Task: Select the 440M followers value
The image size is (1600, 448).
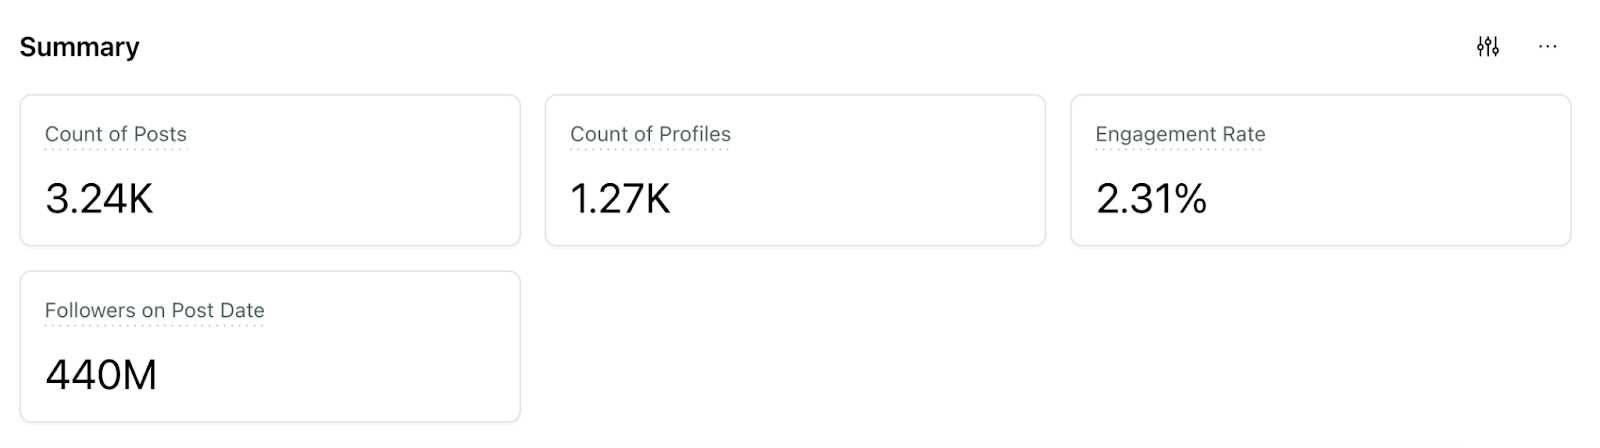Action: point(101,375)
